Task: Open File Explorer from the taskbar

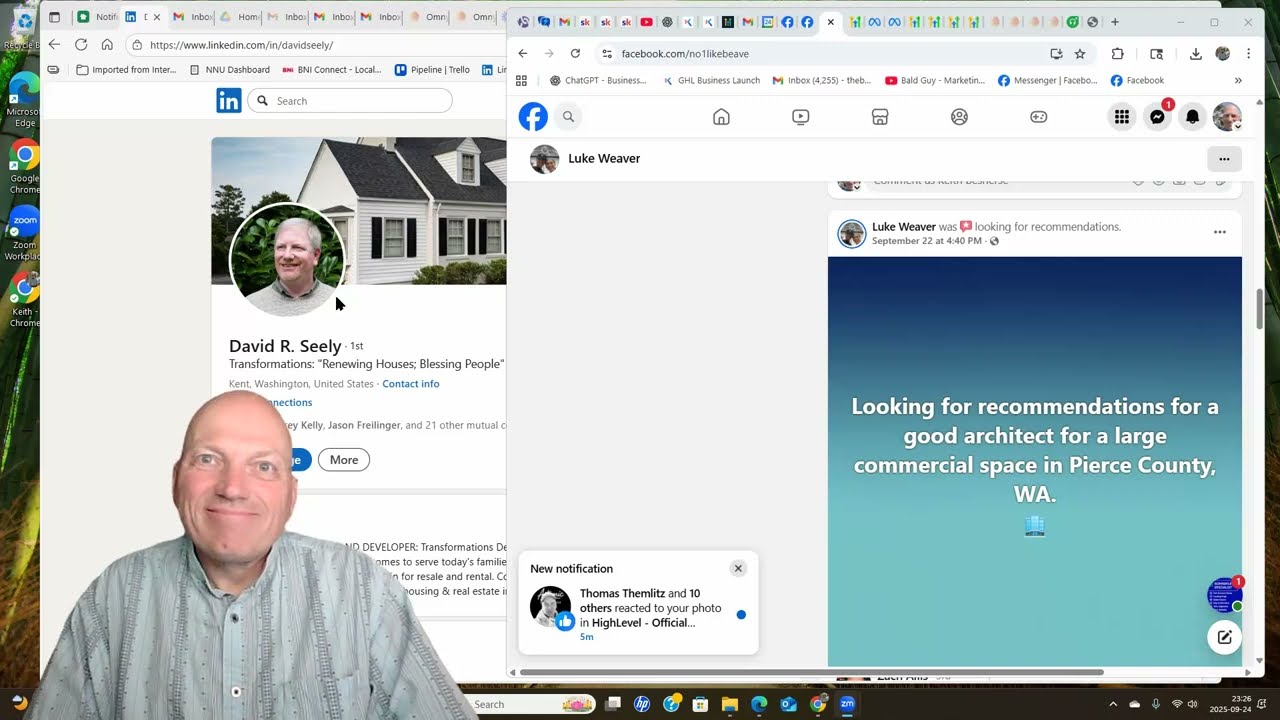Action: (729, 704)
